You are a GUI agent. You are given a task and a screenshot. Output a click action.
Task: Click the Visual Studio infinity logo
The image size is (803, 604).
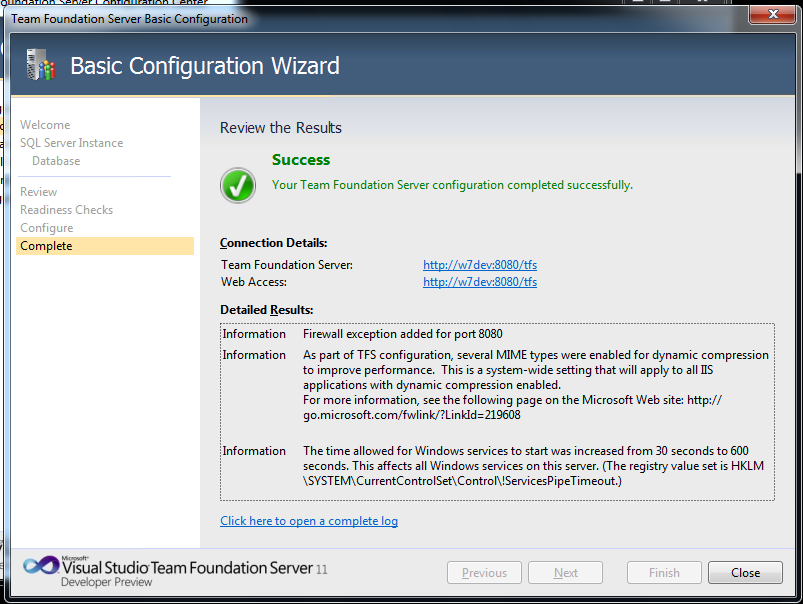click(x=42, y=565)
